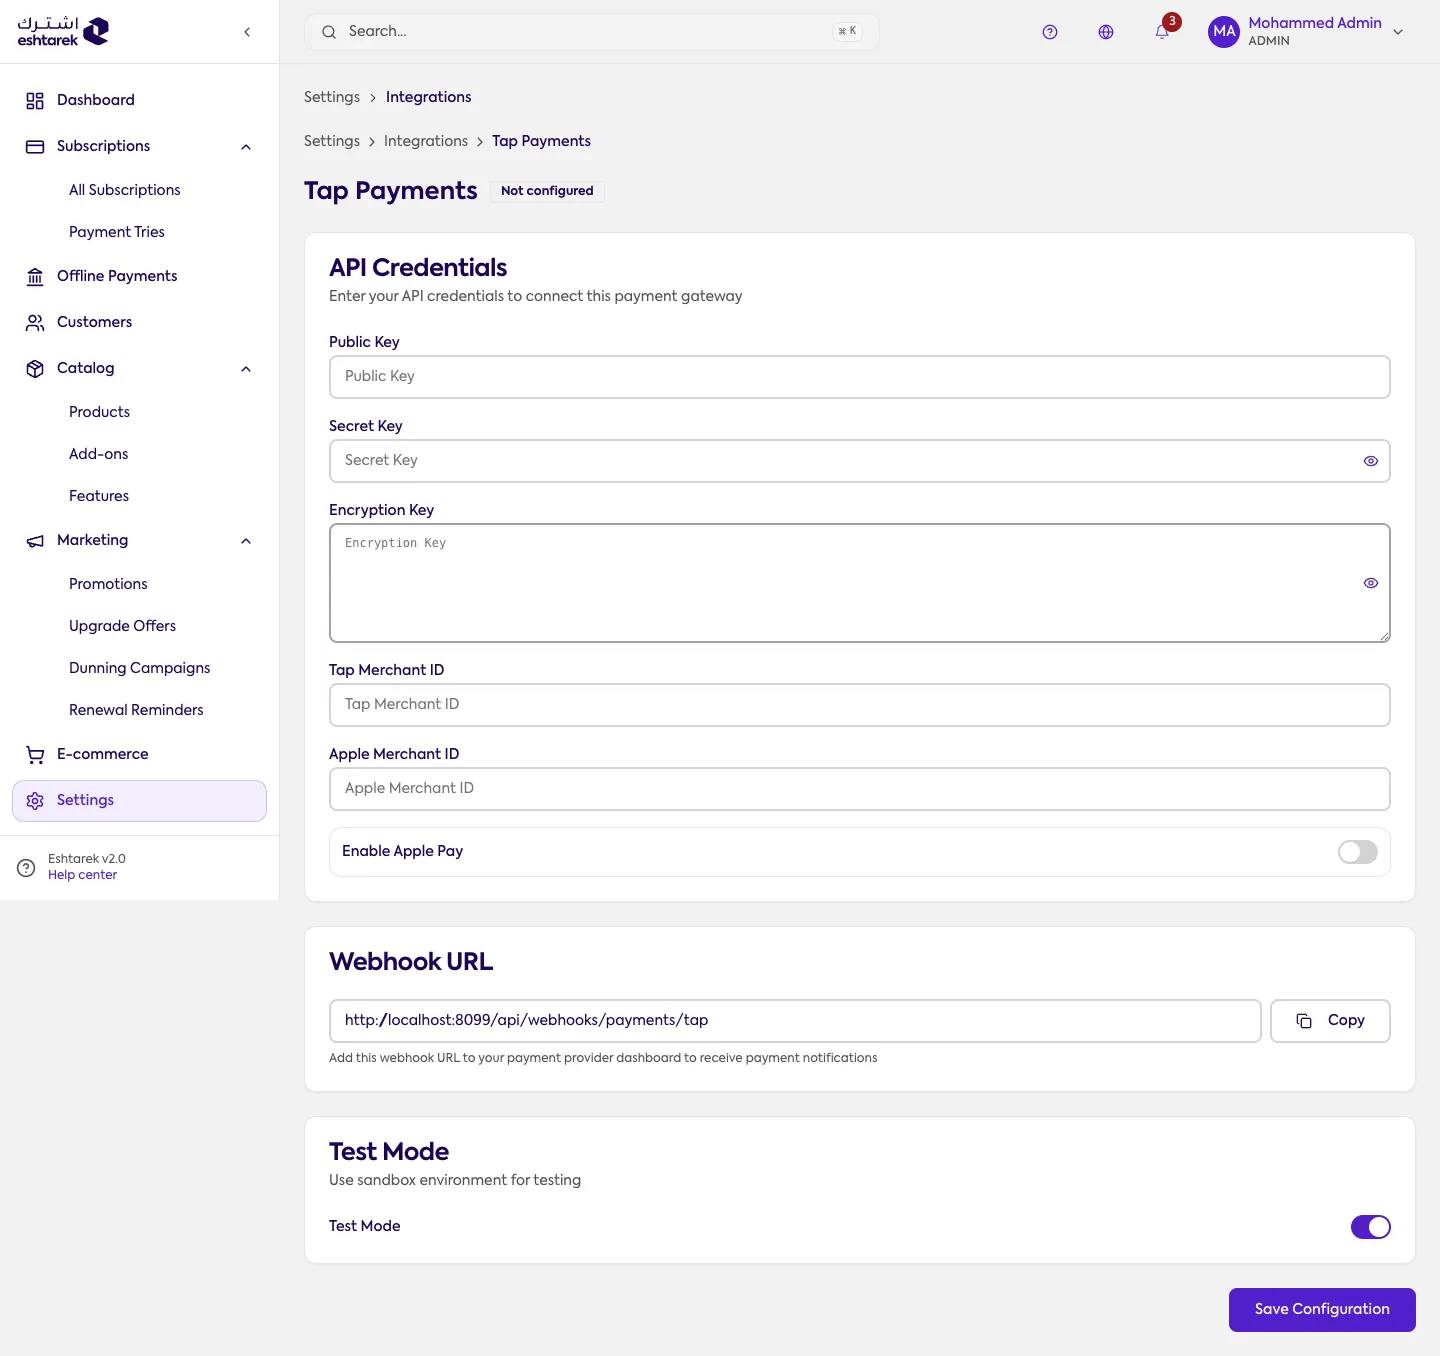Viewport: 1440px width, 1356px height.
Task: Click the Encryption Key text area
Action: coord(860,583)
